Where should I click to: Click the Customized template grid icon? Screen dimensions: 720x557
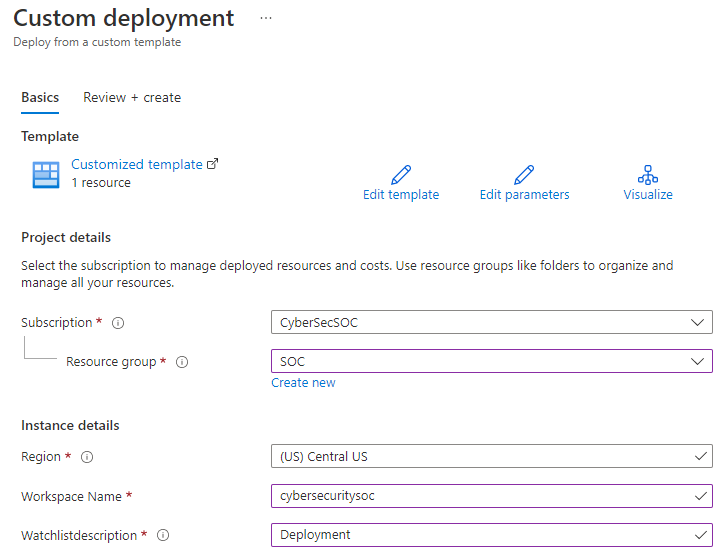[x=46, y=174]
